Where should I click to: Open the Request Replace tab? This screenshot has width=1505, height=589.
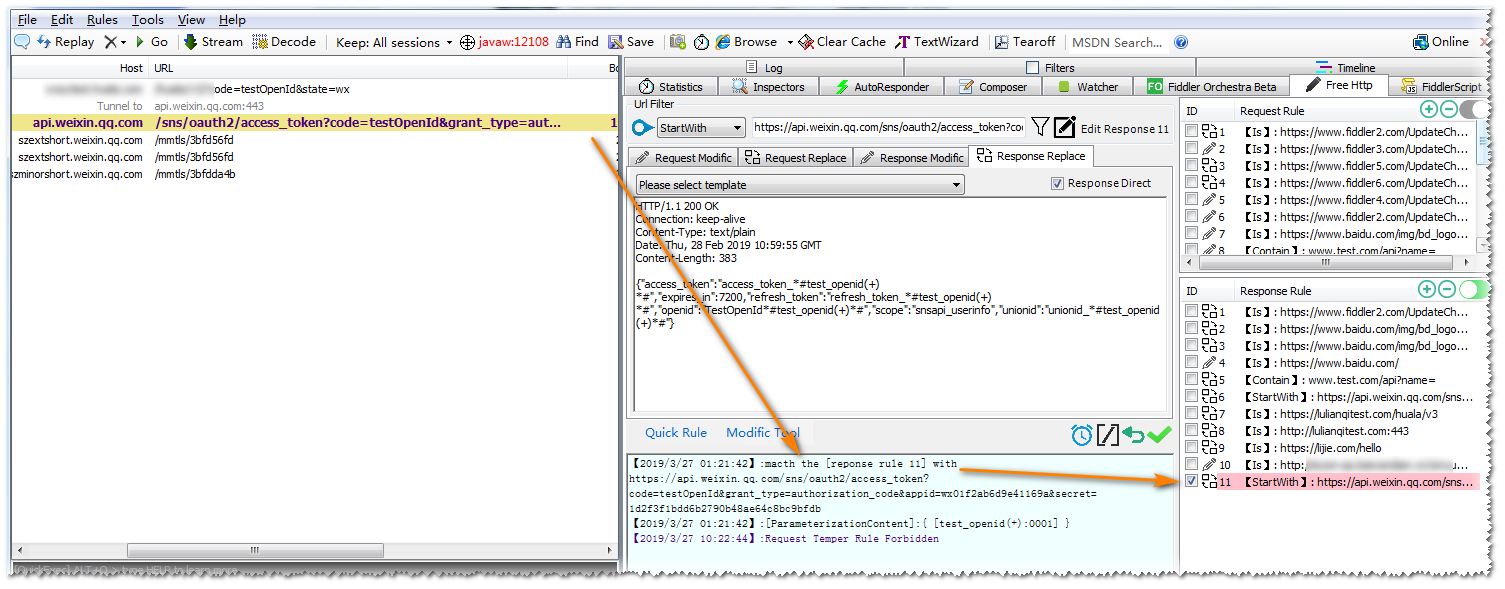[x=796, y=158]
